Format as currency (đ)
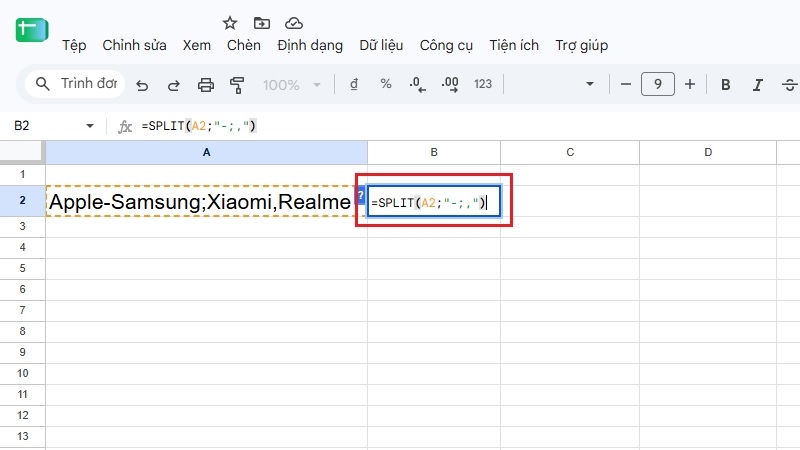This screenshot has height=450, width=800. 354,84
